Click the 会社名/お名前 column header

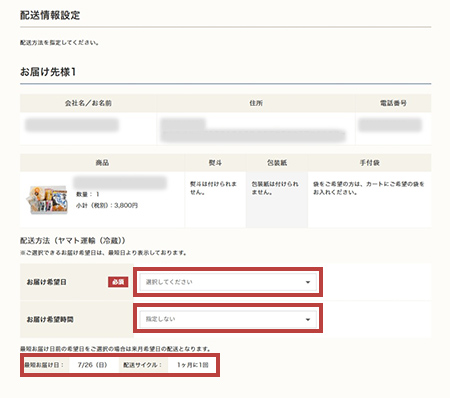pos(88,103)
